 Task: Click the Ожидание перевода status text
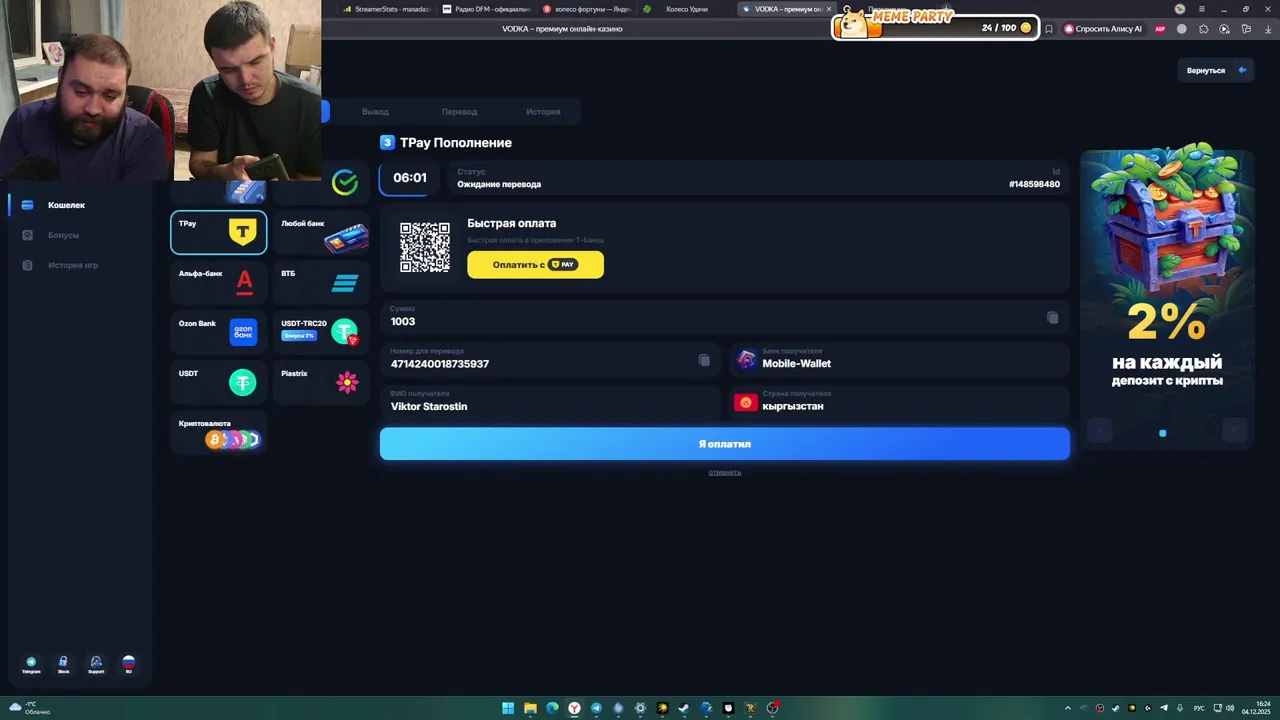point(499,184)
